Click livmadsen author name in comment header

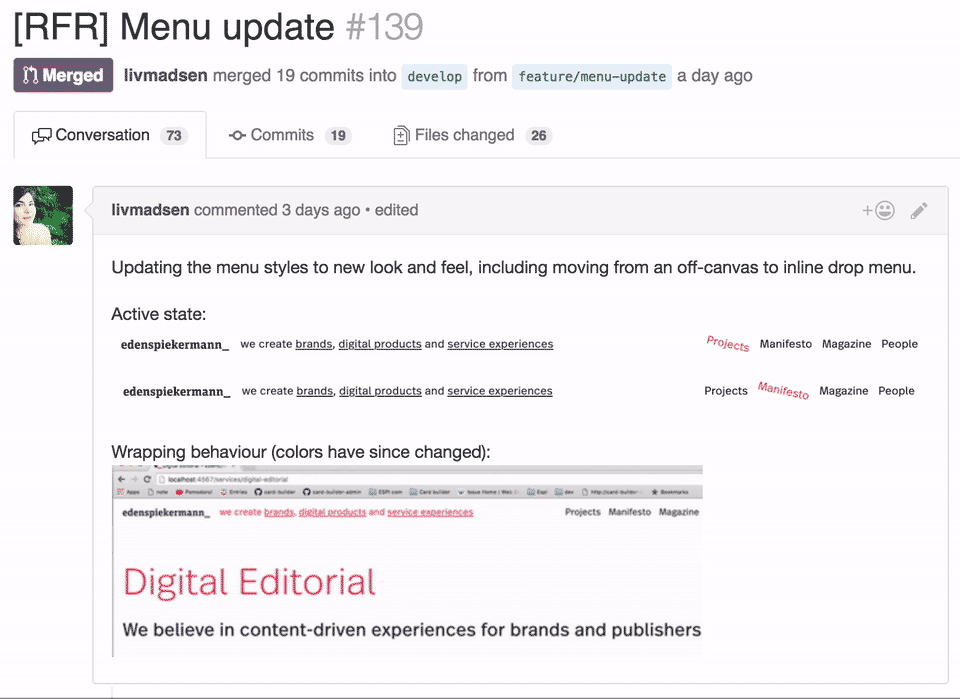[x=150, y=210]
